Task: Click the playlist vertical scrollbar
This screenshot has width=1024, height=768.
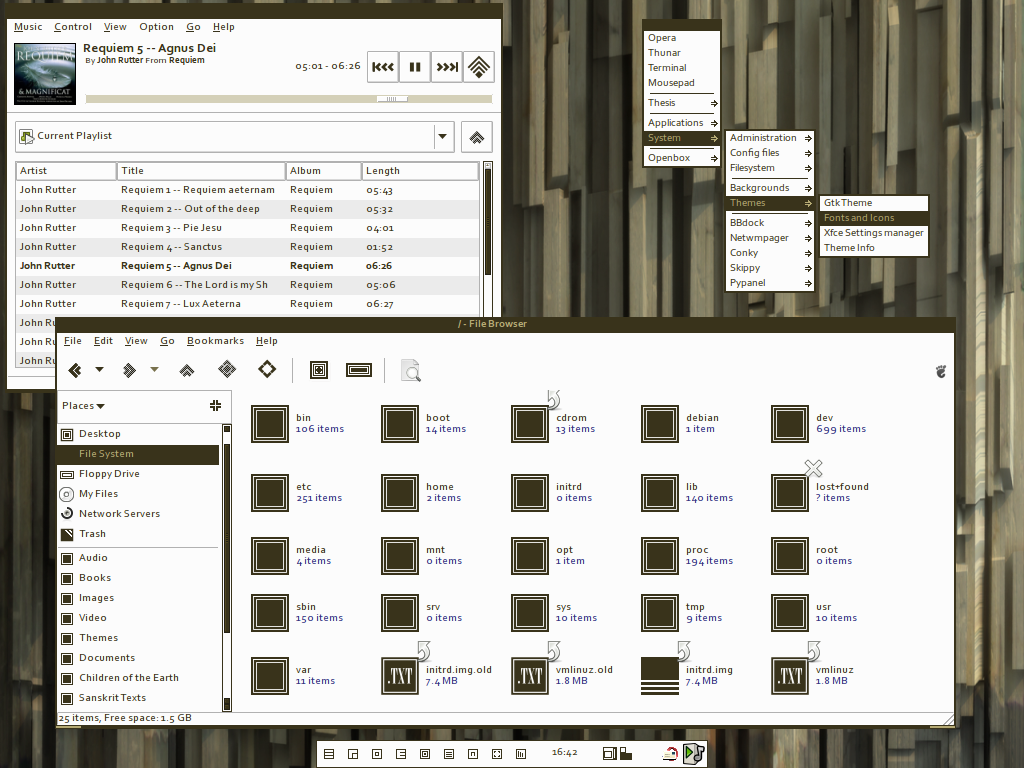Action: click(x=487, y=222)
